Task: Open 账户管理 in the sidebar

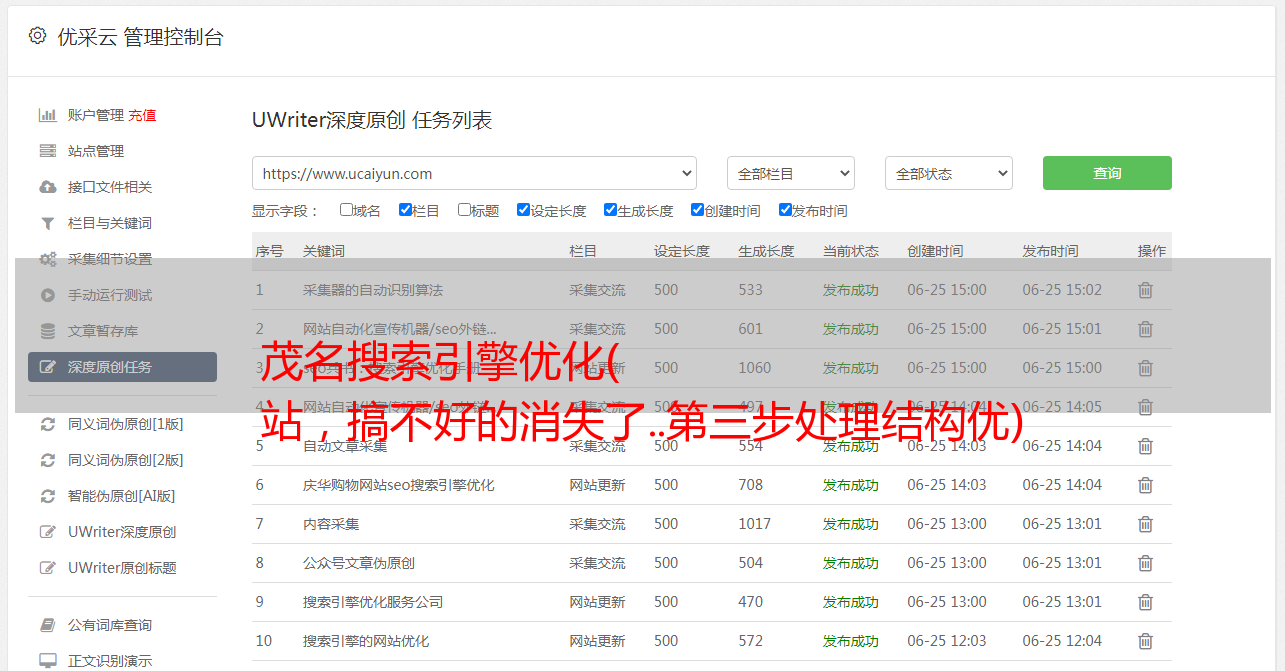Action: point(96,115)
